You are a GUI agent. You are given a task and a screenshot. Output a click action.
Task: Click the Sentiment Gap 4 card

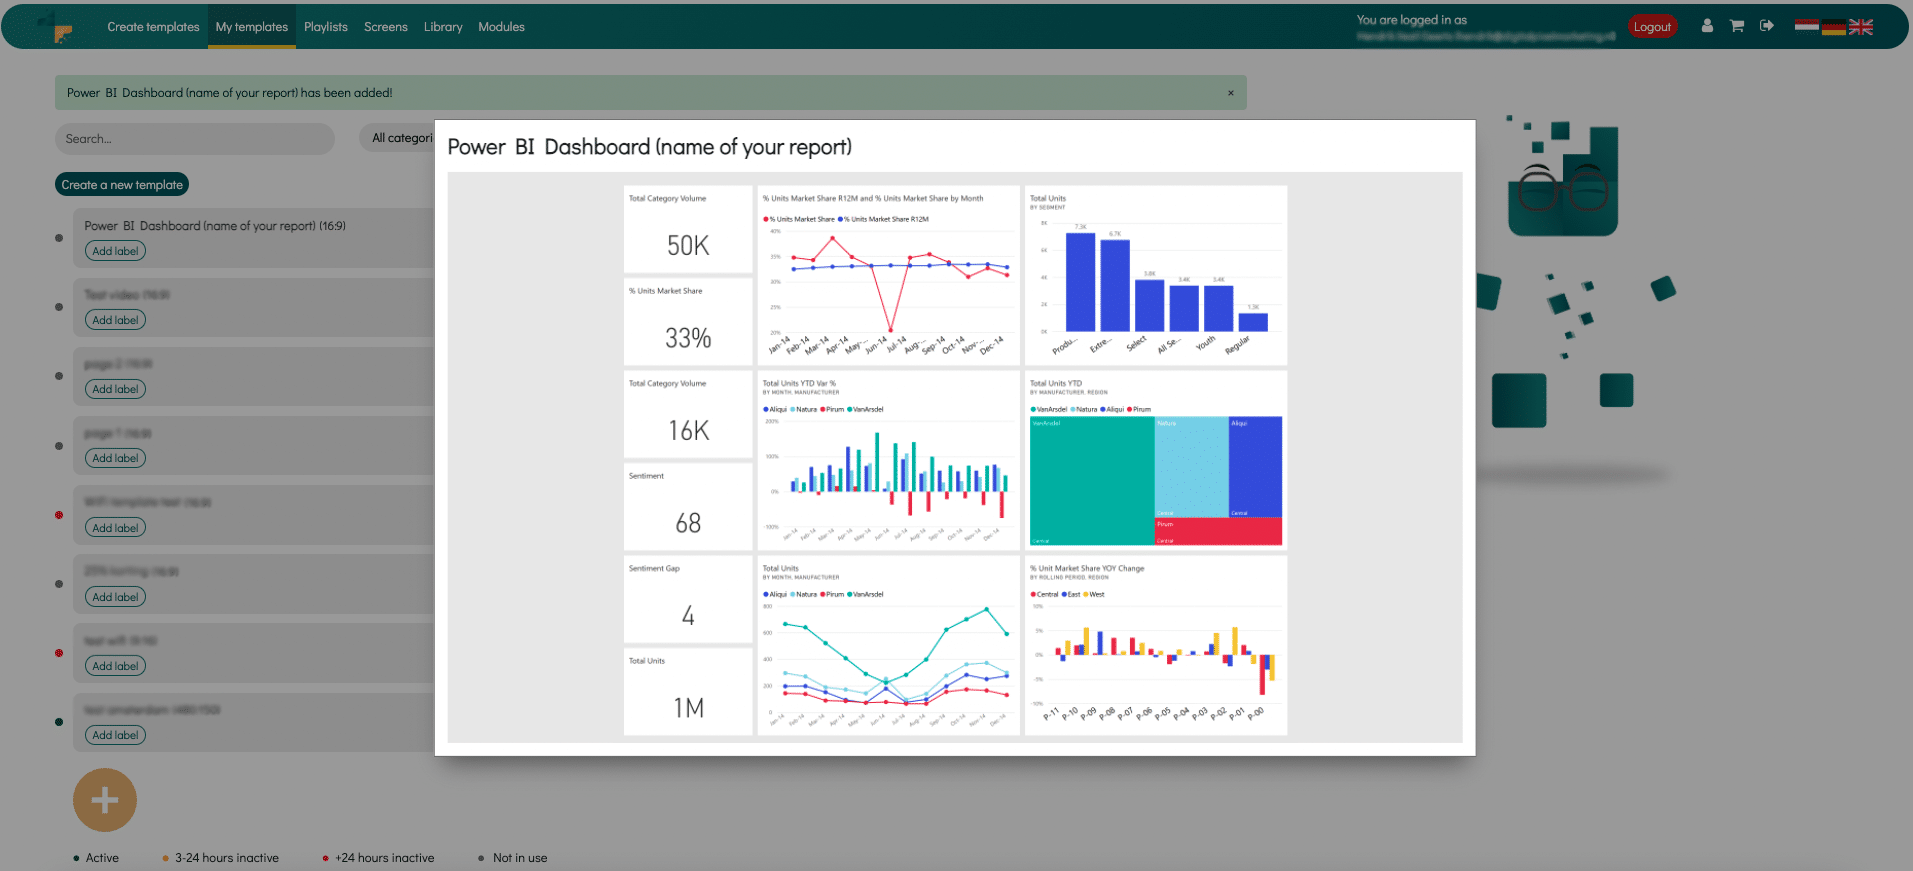pyautogui.click(x=688, y=600)
